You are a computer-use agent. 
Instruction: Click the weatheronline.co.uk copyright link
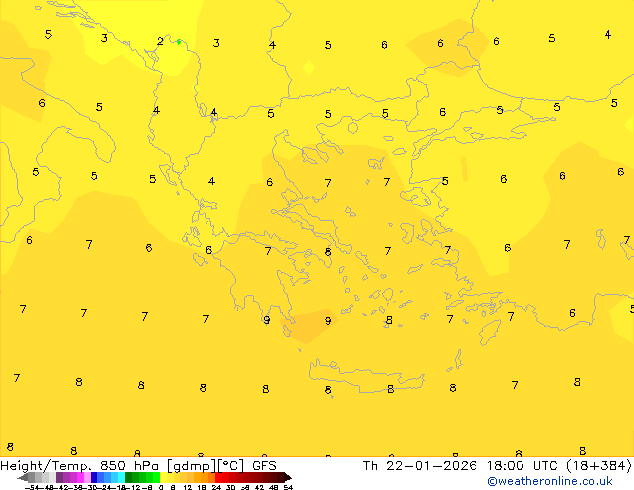(550, 481)
